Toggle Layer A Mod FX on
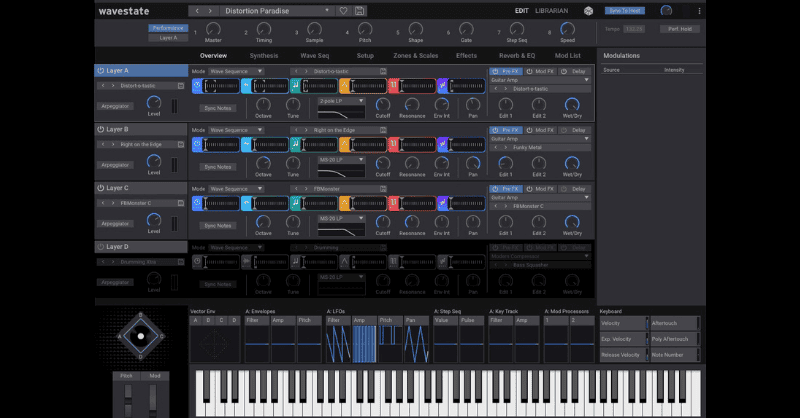 (540, 71)
